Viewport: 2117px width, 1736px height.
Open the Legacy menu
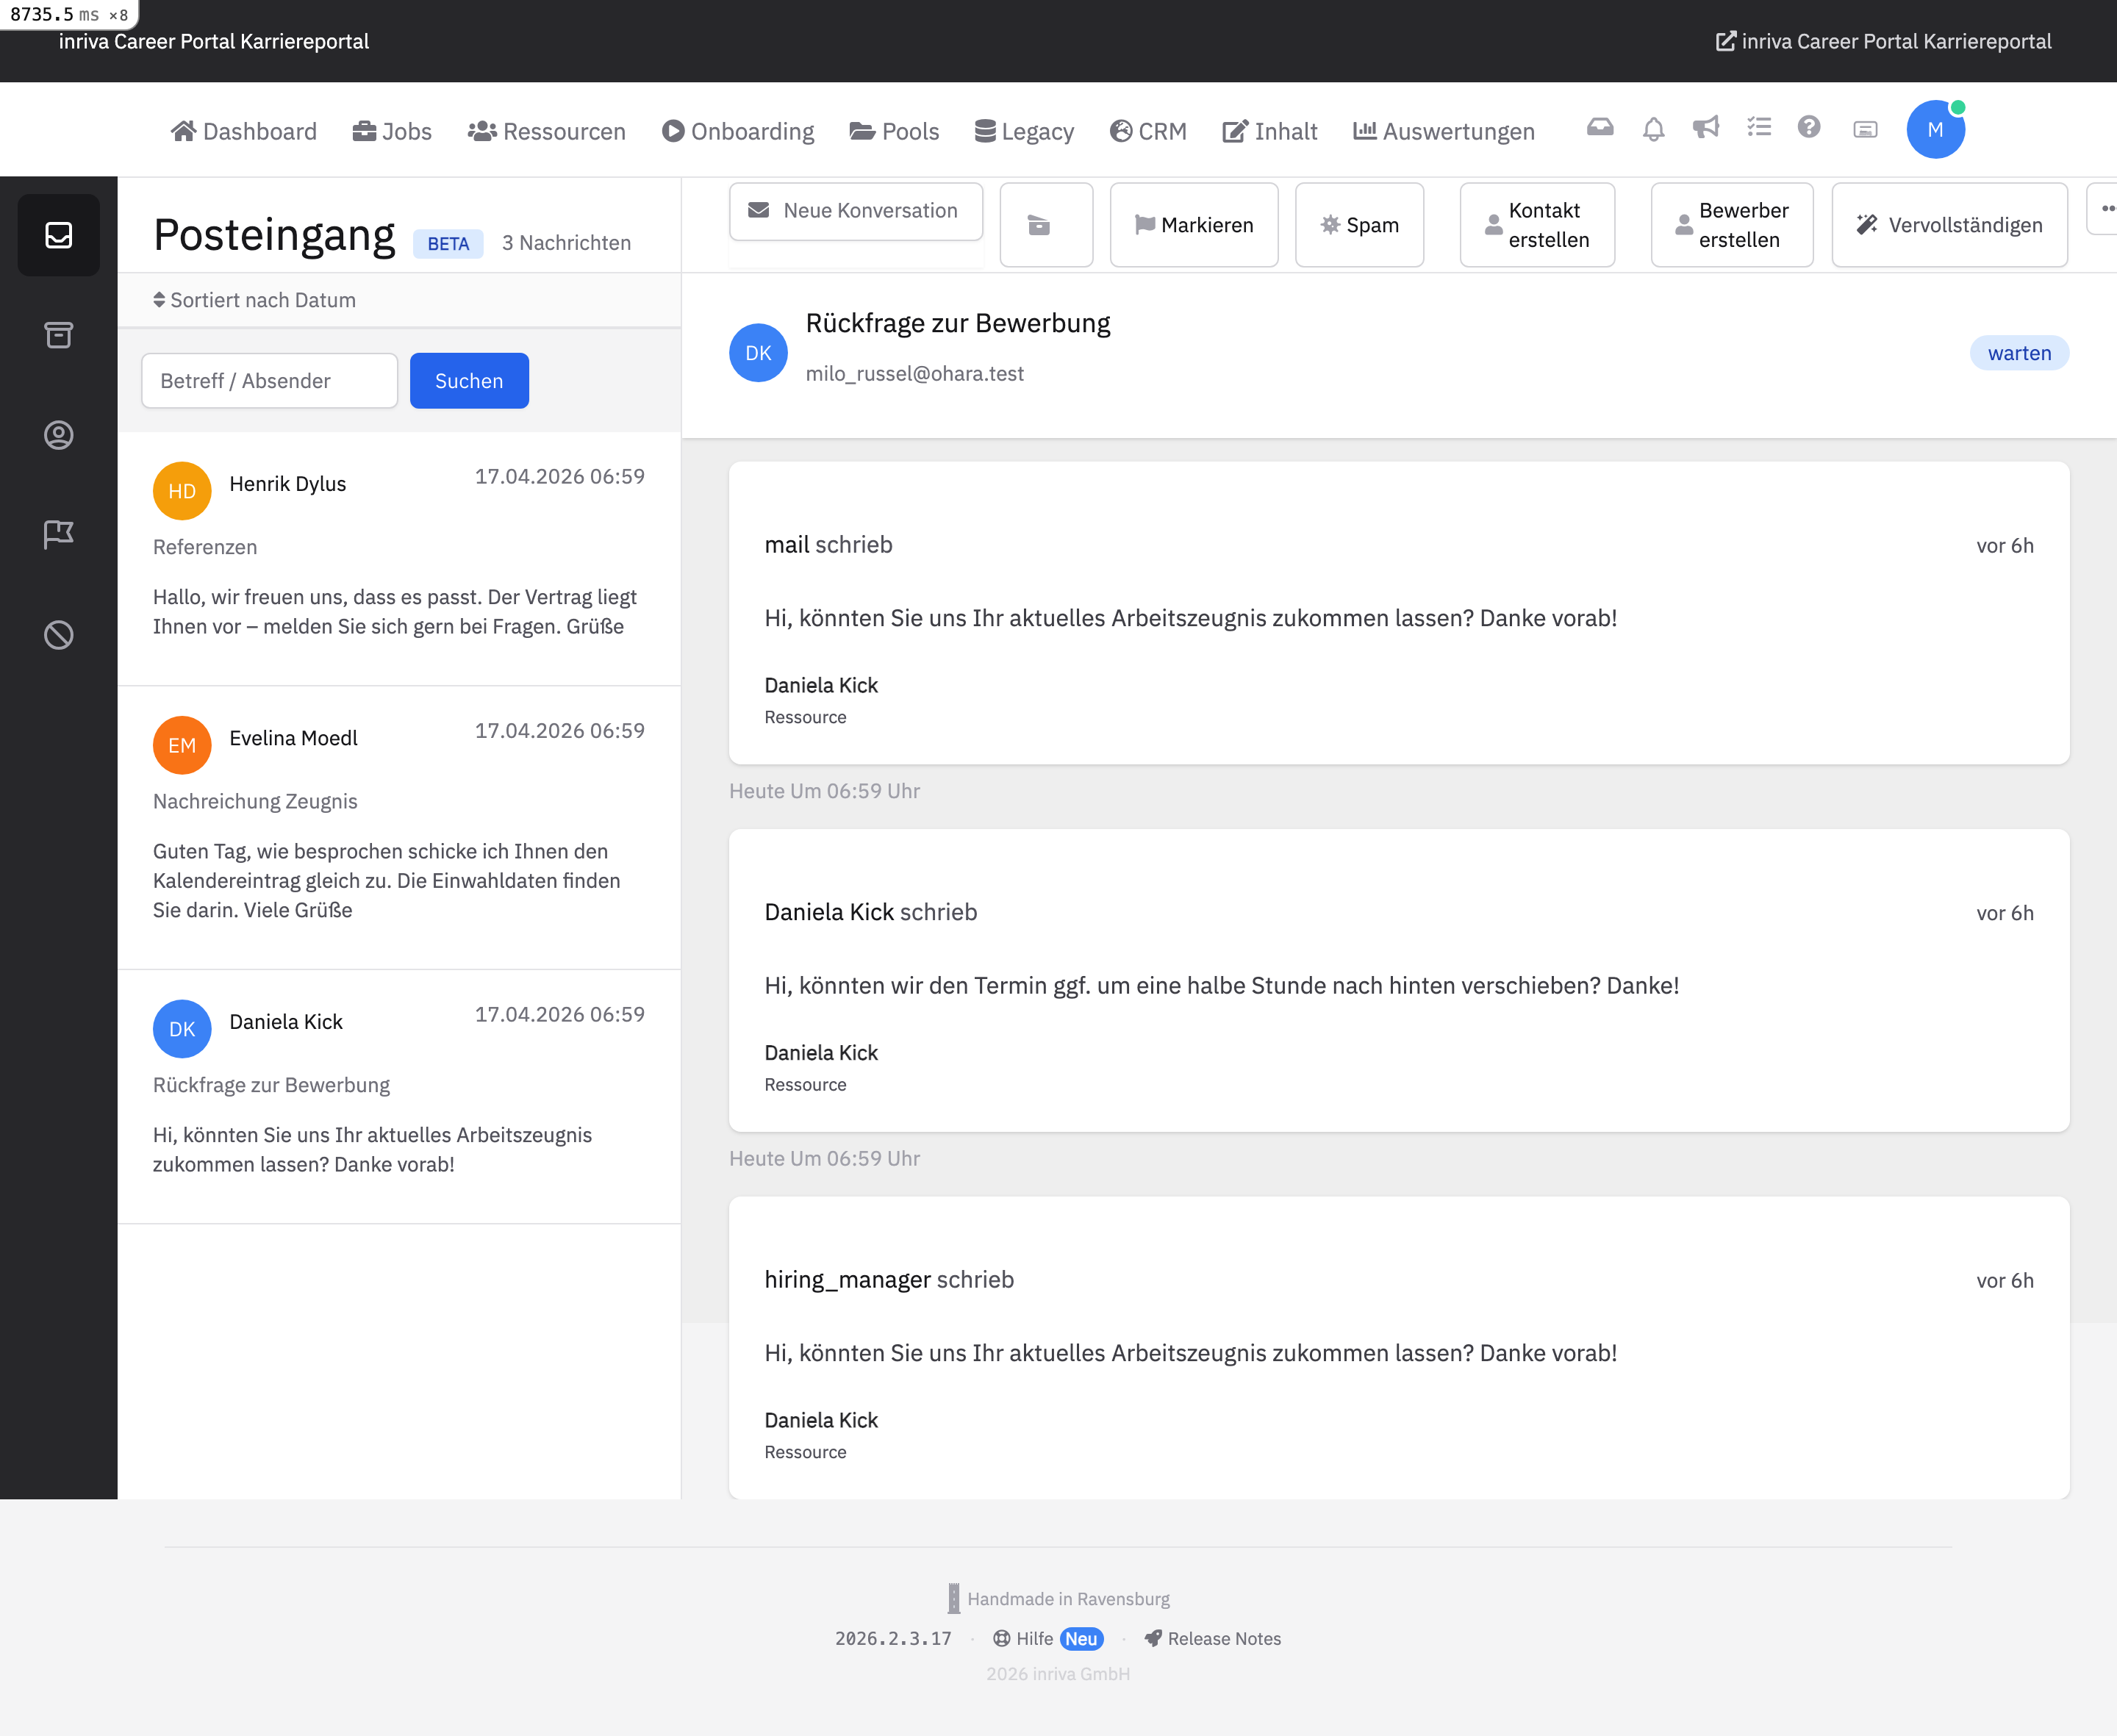click(x=1024, y=131)
